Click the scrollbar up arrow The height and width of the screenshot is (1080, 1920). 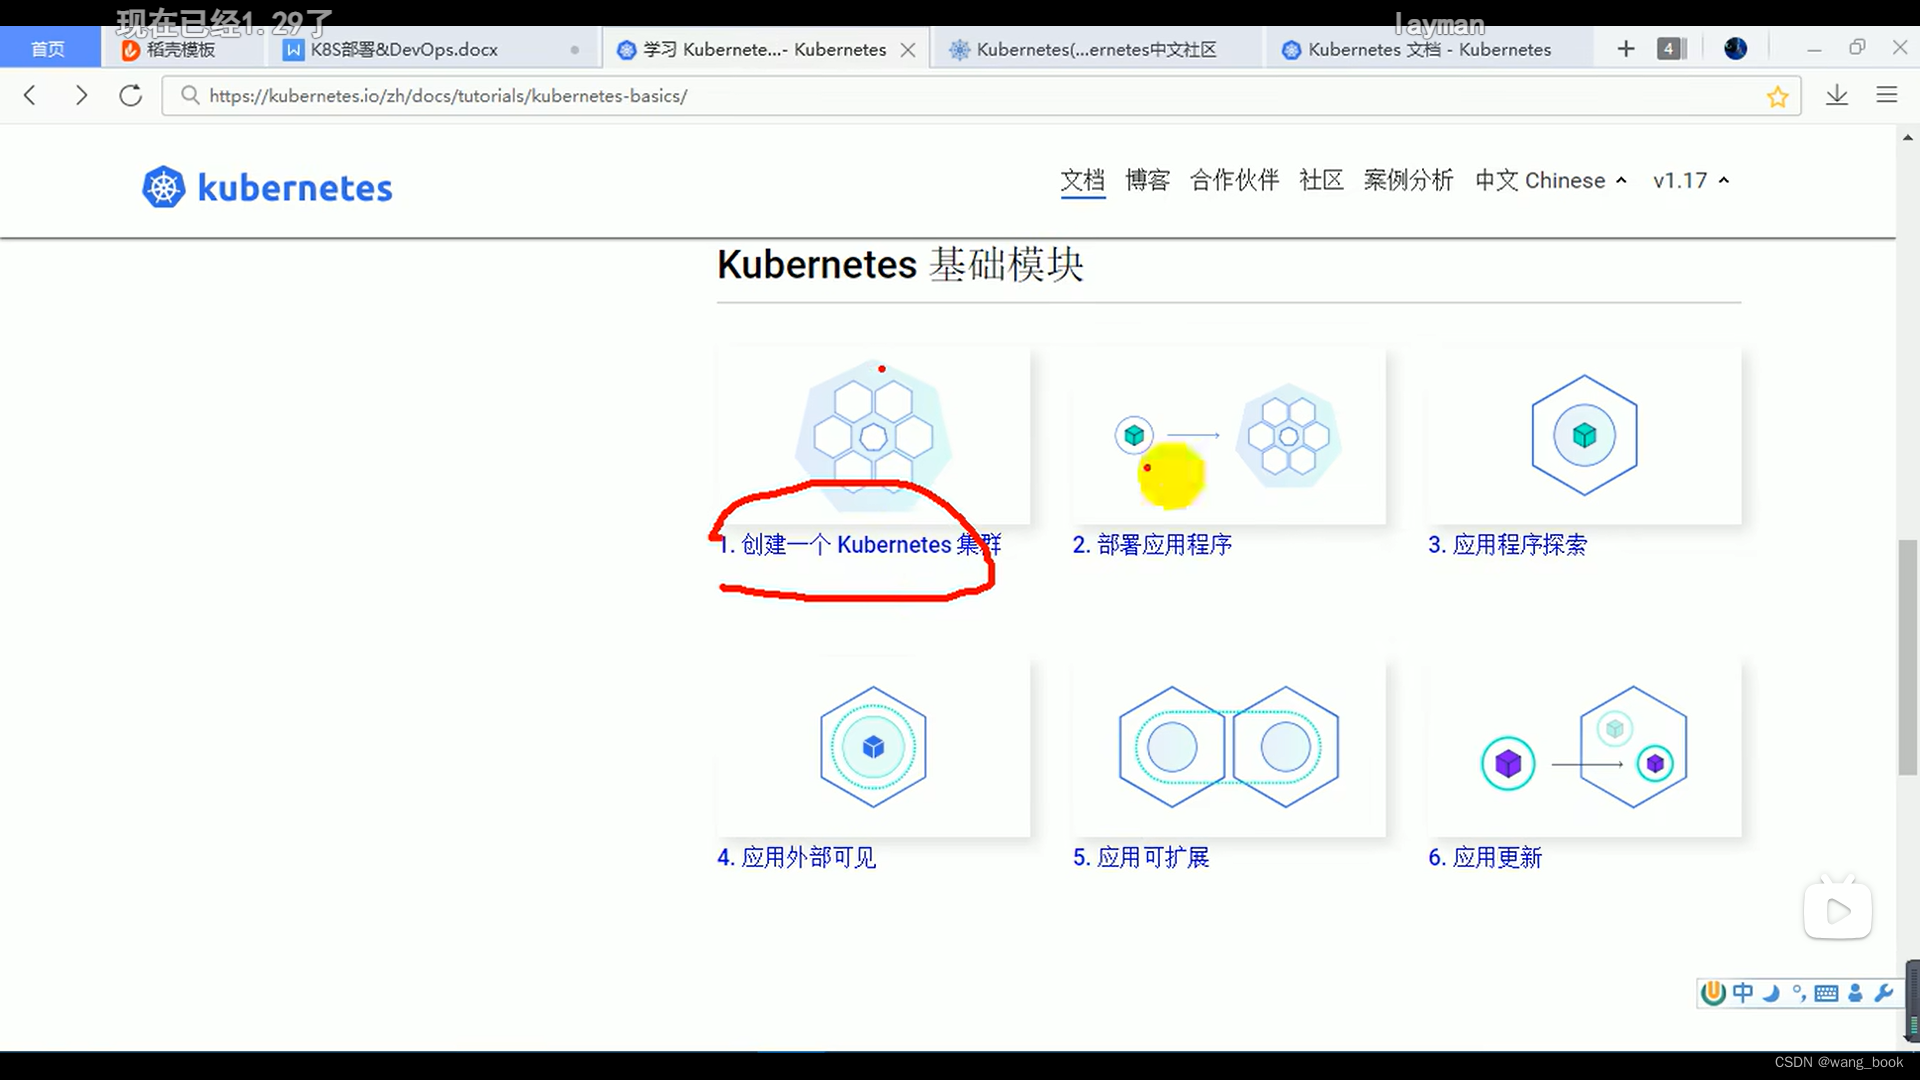1908,138
